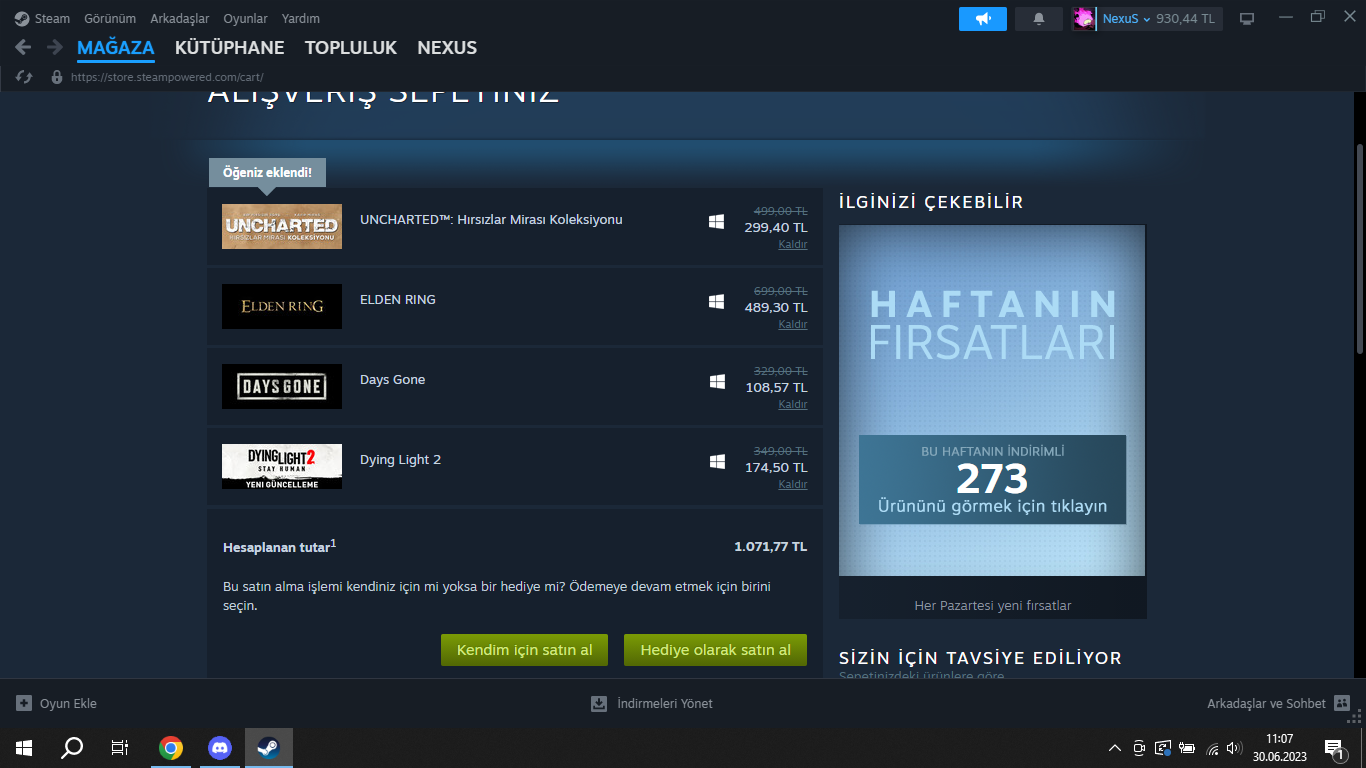This screenshot has height=768, width=1366.
Task: Click the 108,57 TL price
Action: 777,387
